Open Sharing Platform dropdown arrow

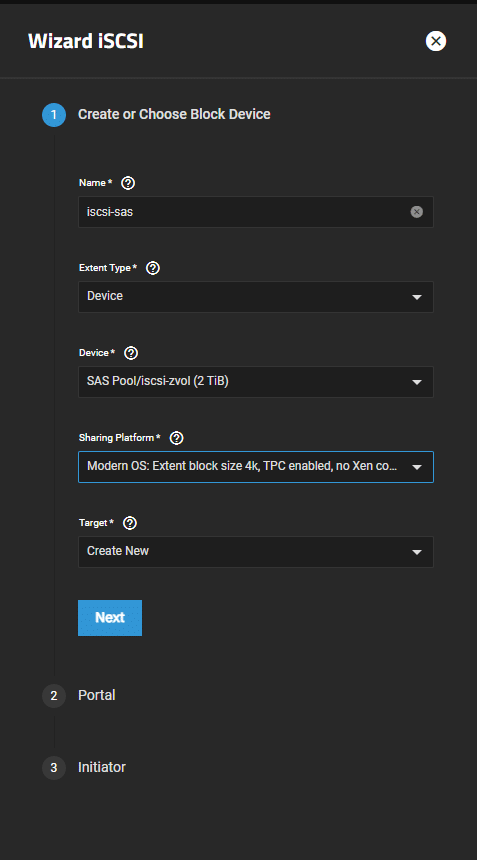[x=417, y=467]
